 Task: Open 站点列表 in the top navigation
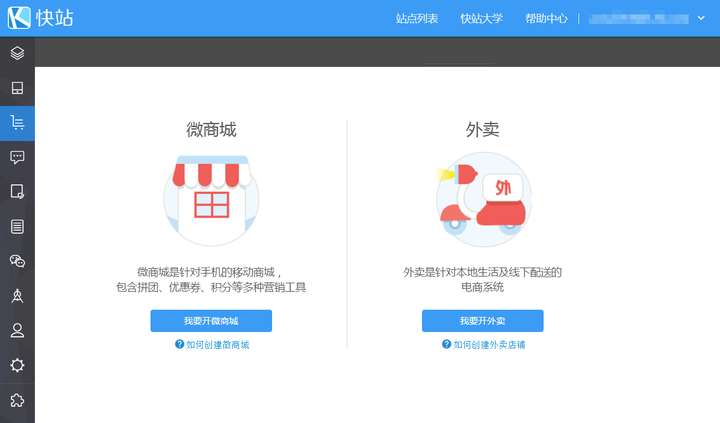pyautogui.click(x=417, y=19)
